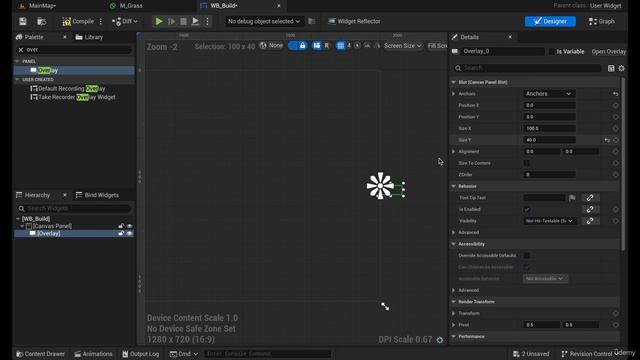The height and width of the screenshot is (360, 640).
Task: Compile the widget blueprint
Action: click(x=78, y=21)
